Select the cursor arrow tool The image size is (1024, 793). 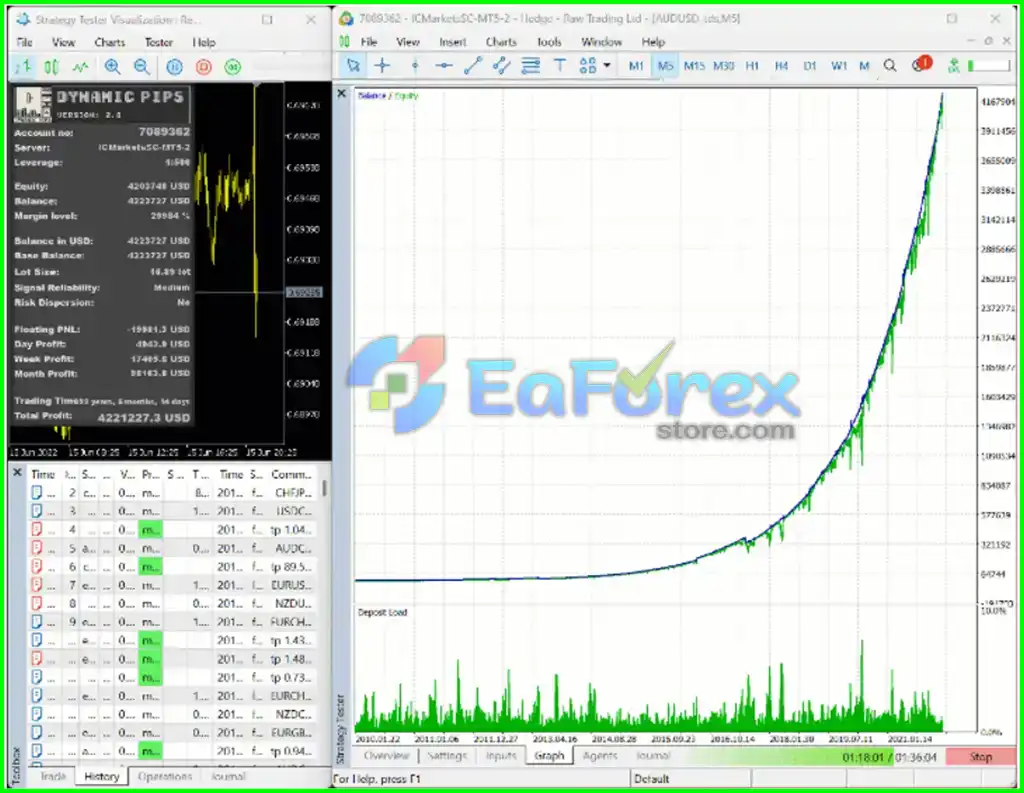point(353,65)
